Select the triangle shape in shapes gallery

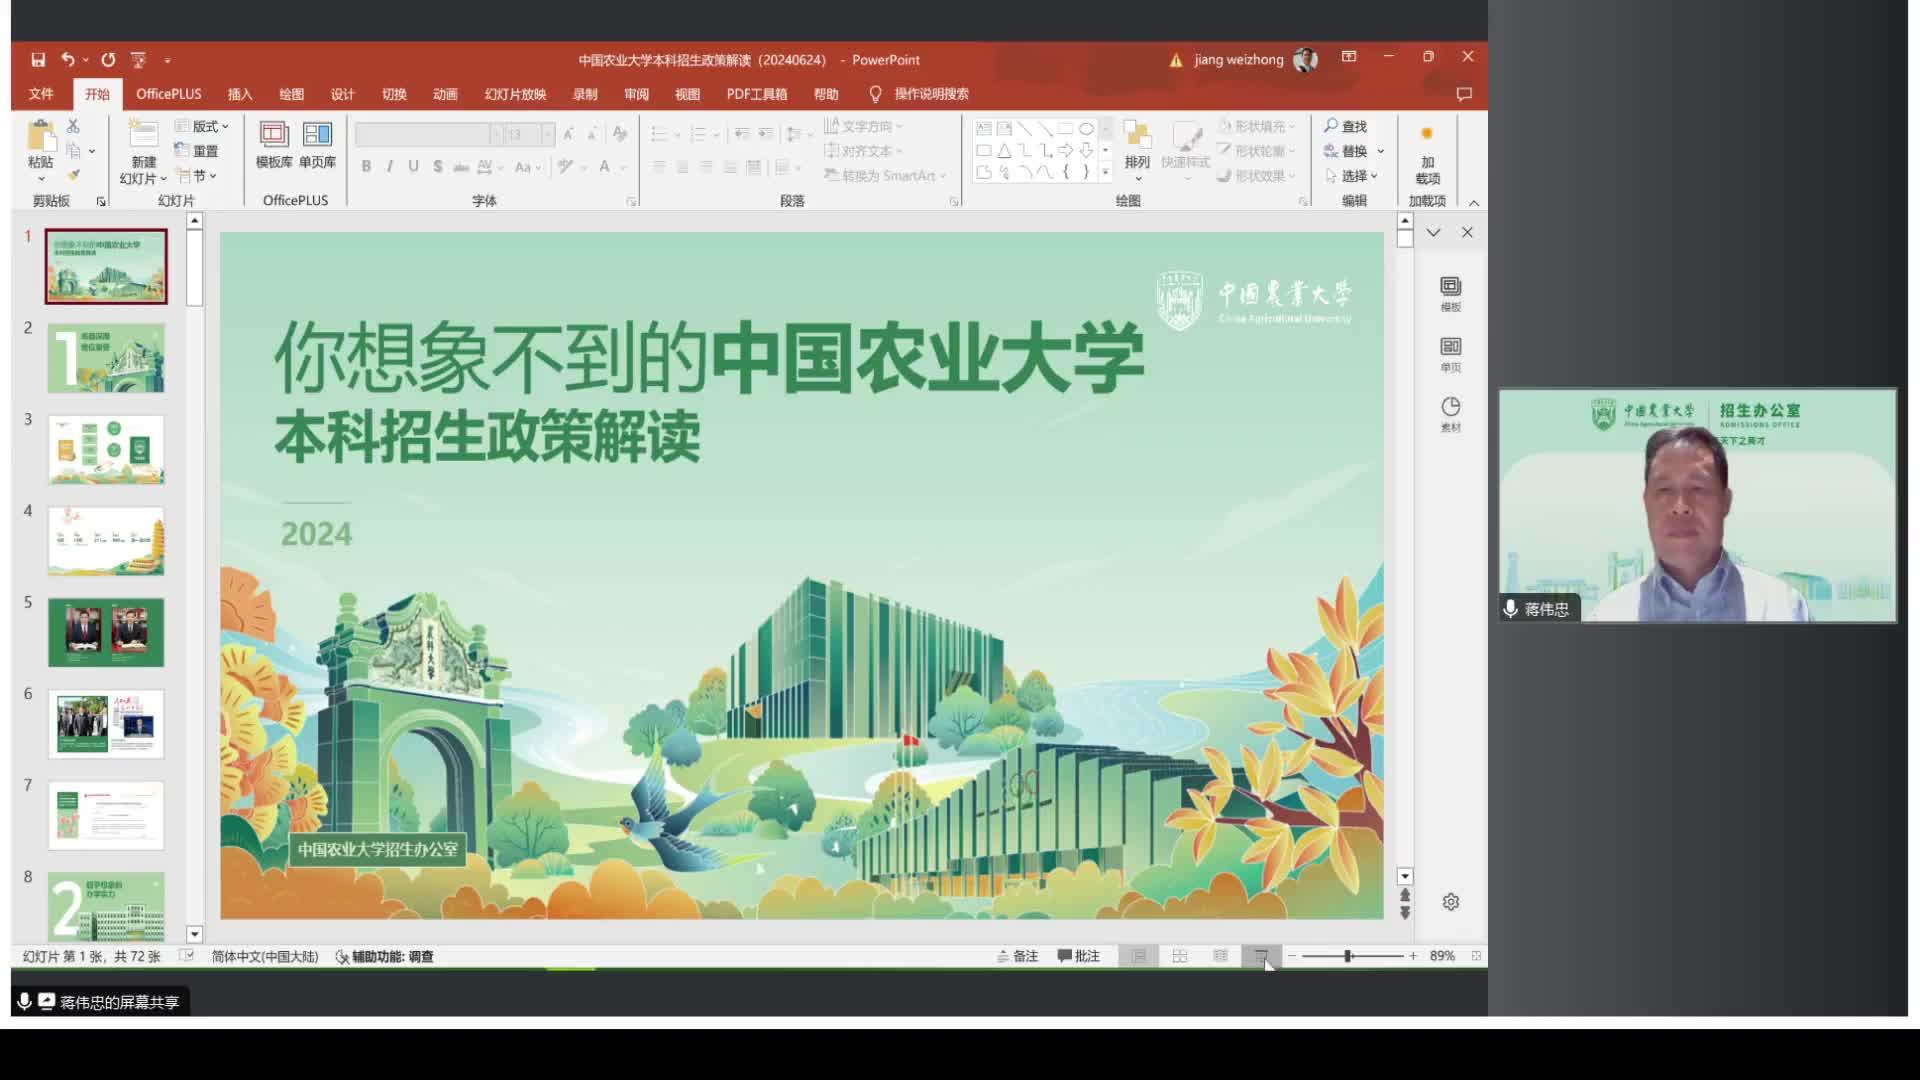[x=1004, y=151]
